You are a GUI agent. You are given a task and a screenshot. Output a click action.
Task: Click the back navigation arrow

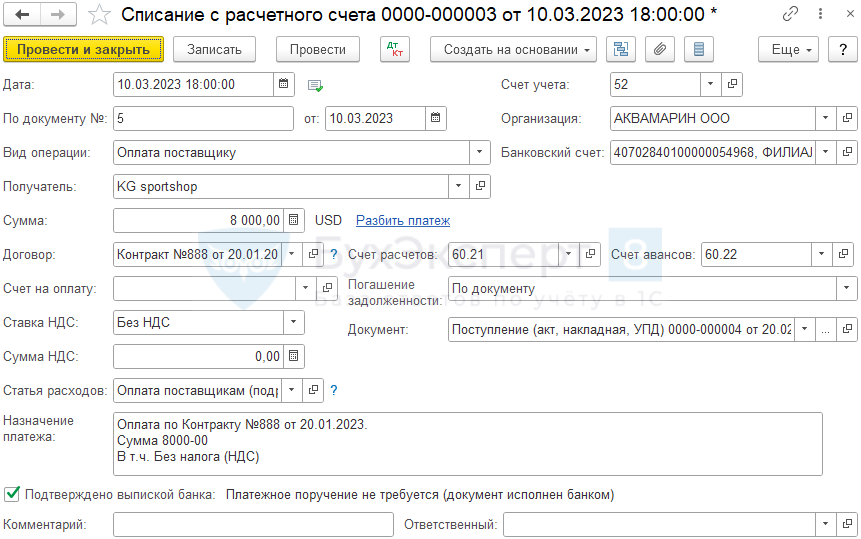coord(22,14)
